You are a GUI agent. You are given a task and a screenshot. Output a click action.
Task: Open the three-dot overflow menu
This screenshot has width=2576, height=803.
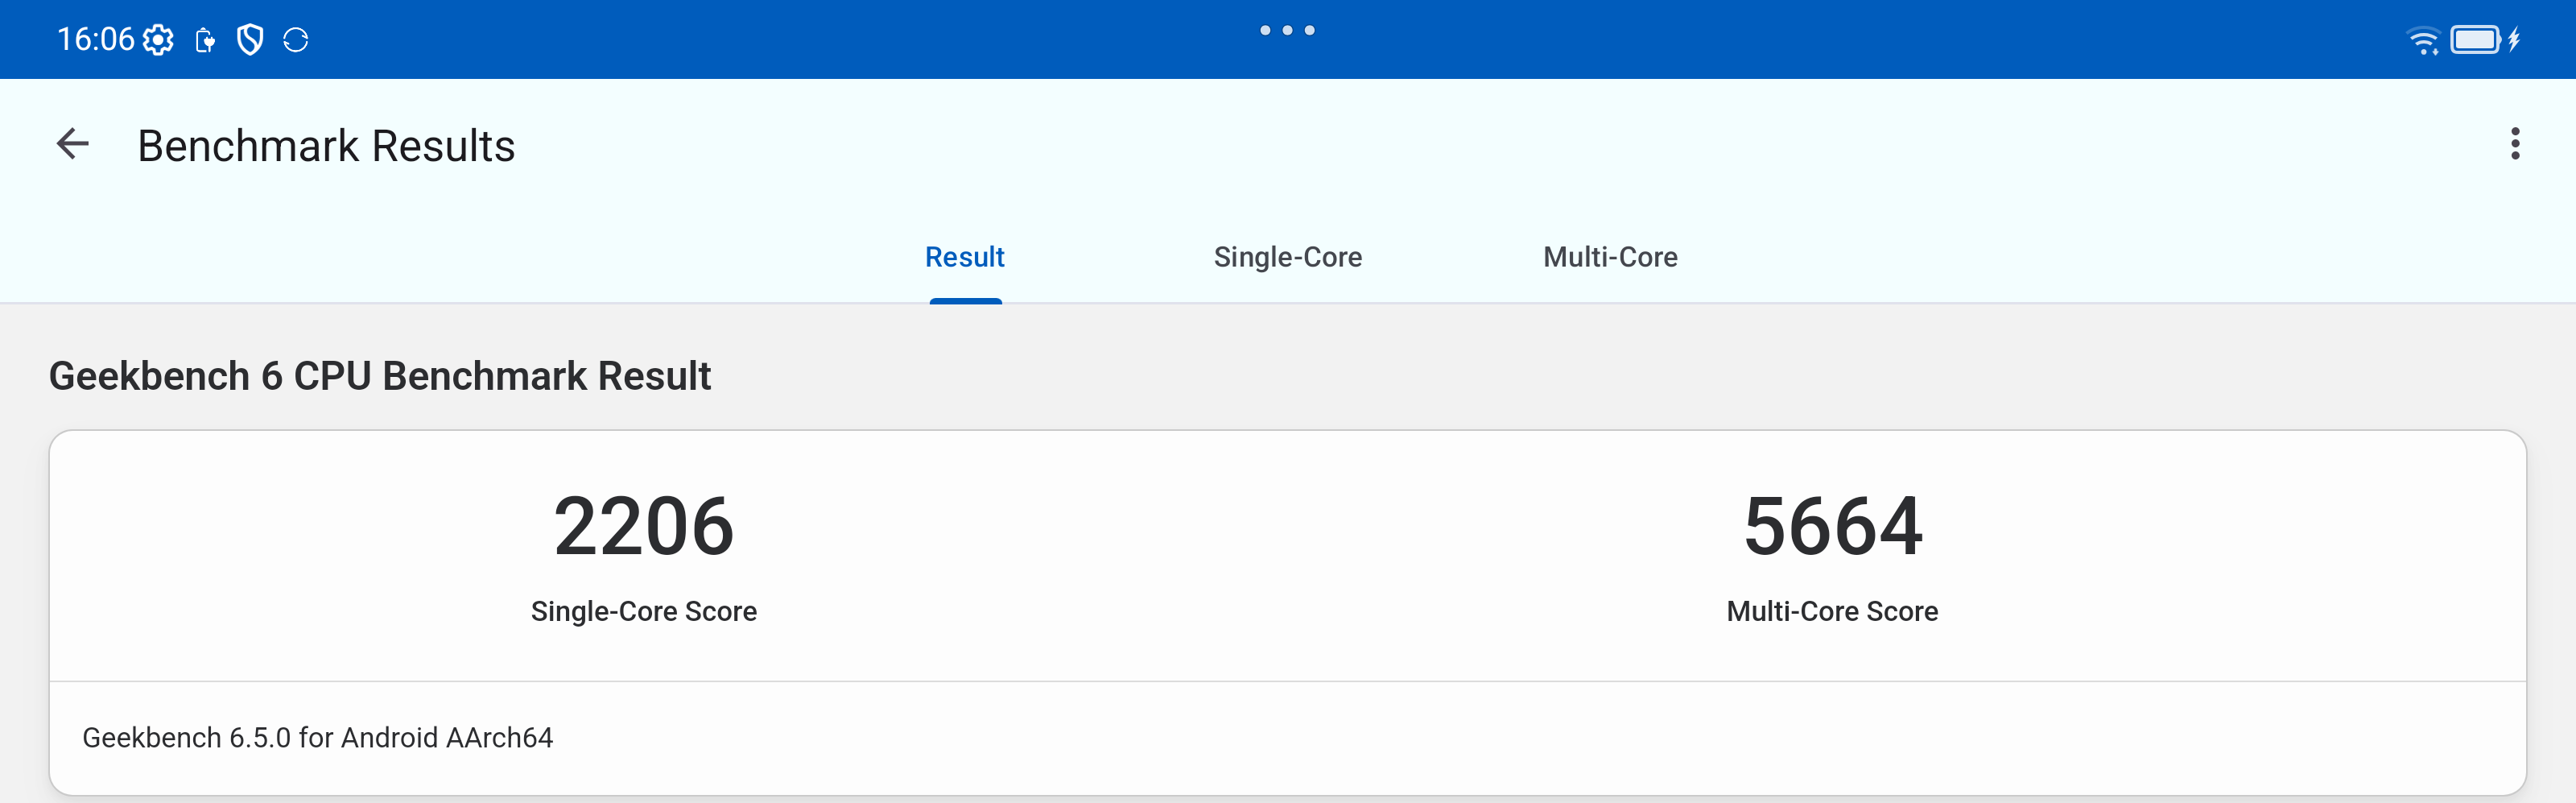point(2514,144)
